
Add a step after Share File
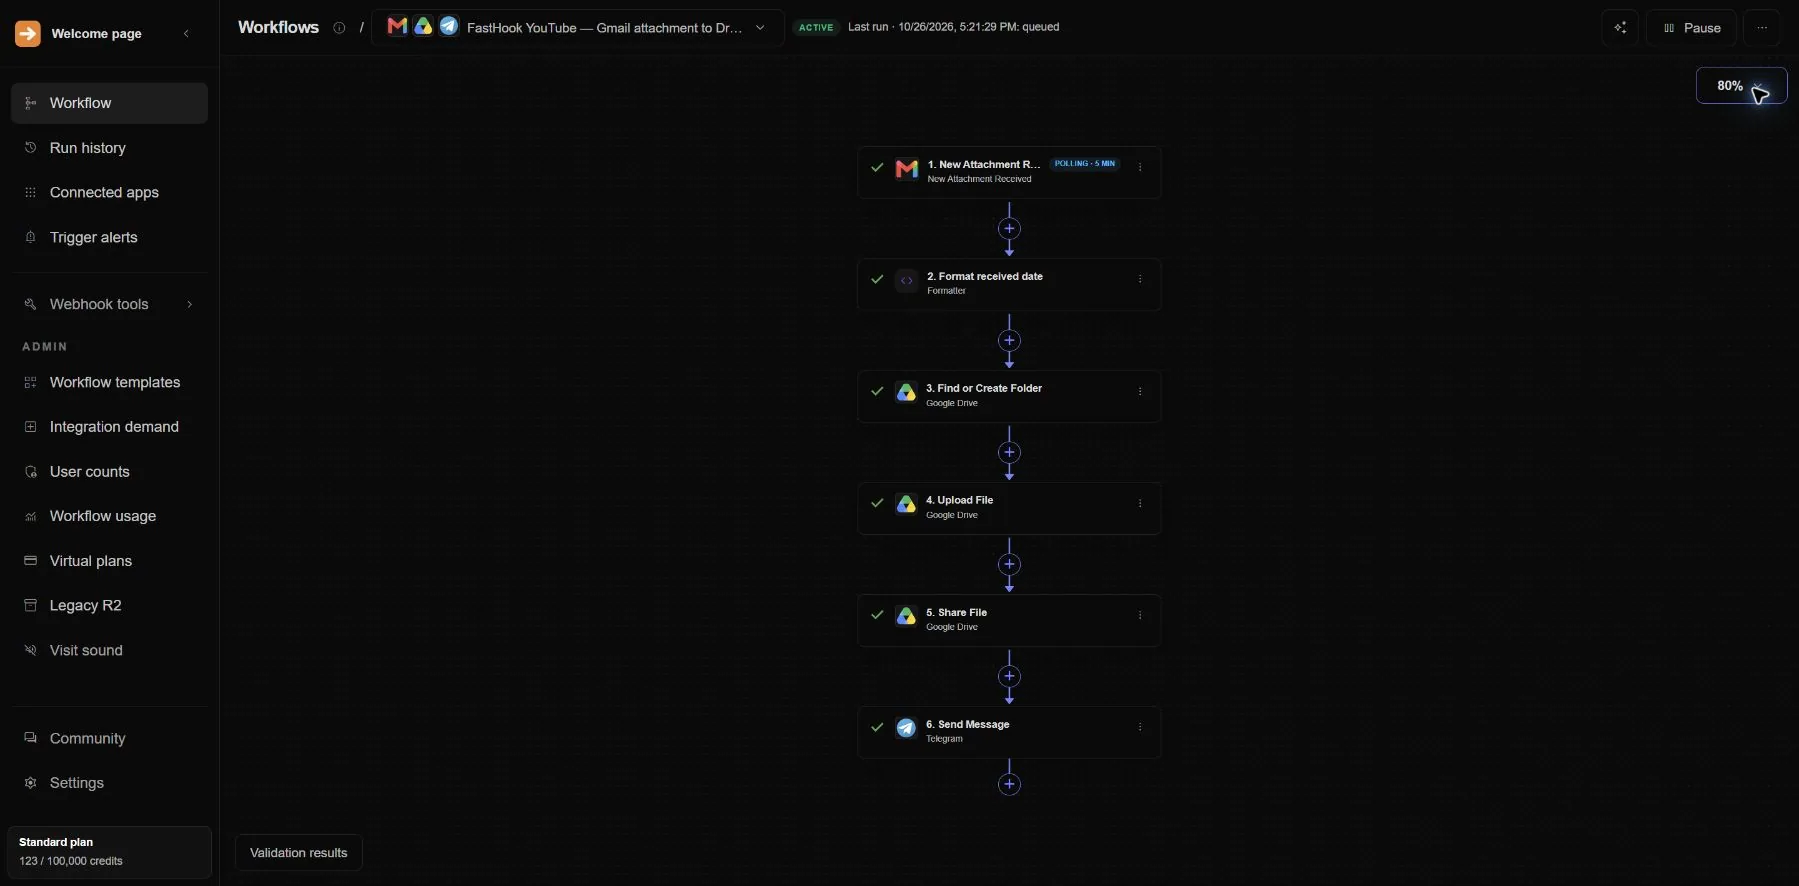click(1009, 677)
